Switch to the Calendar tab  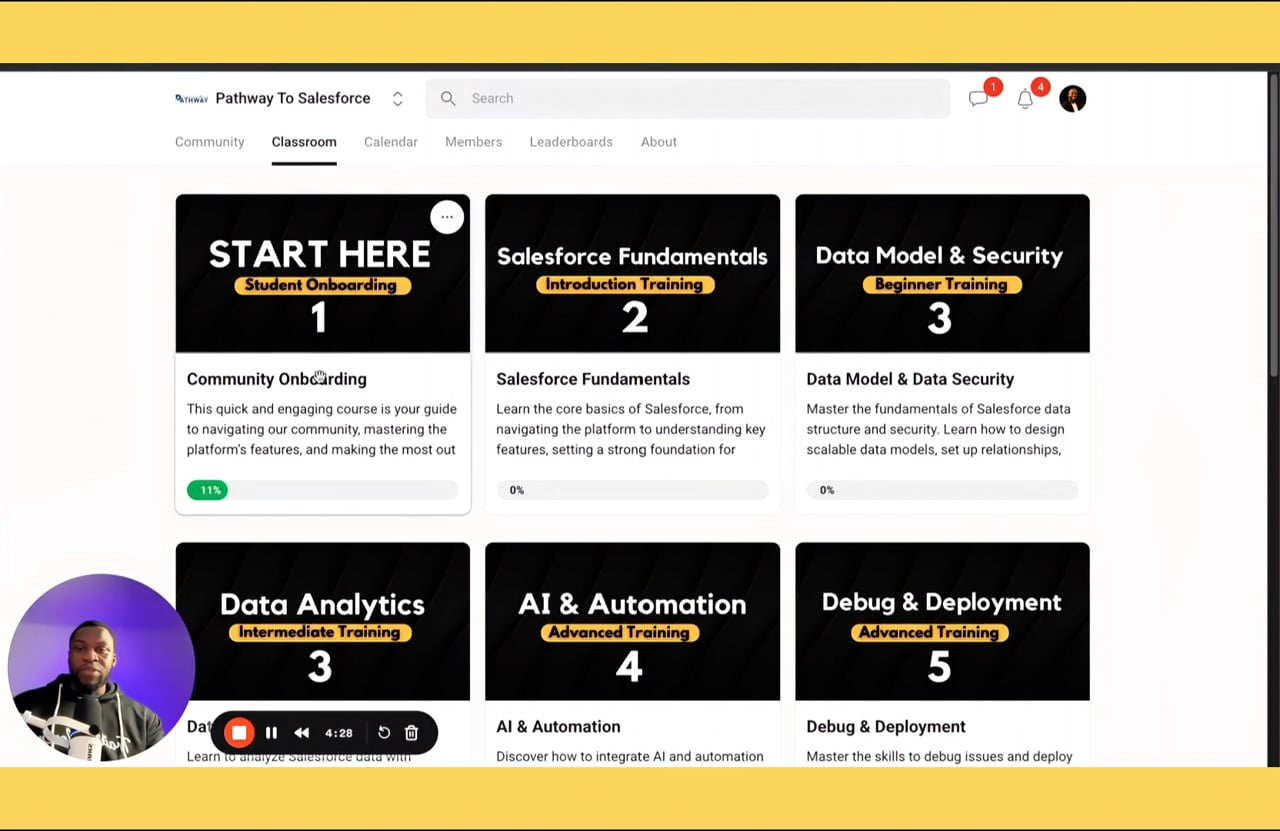point(390,142)
